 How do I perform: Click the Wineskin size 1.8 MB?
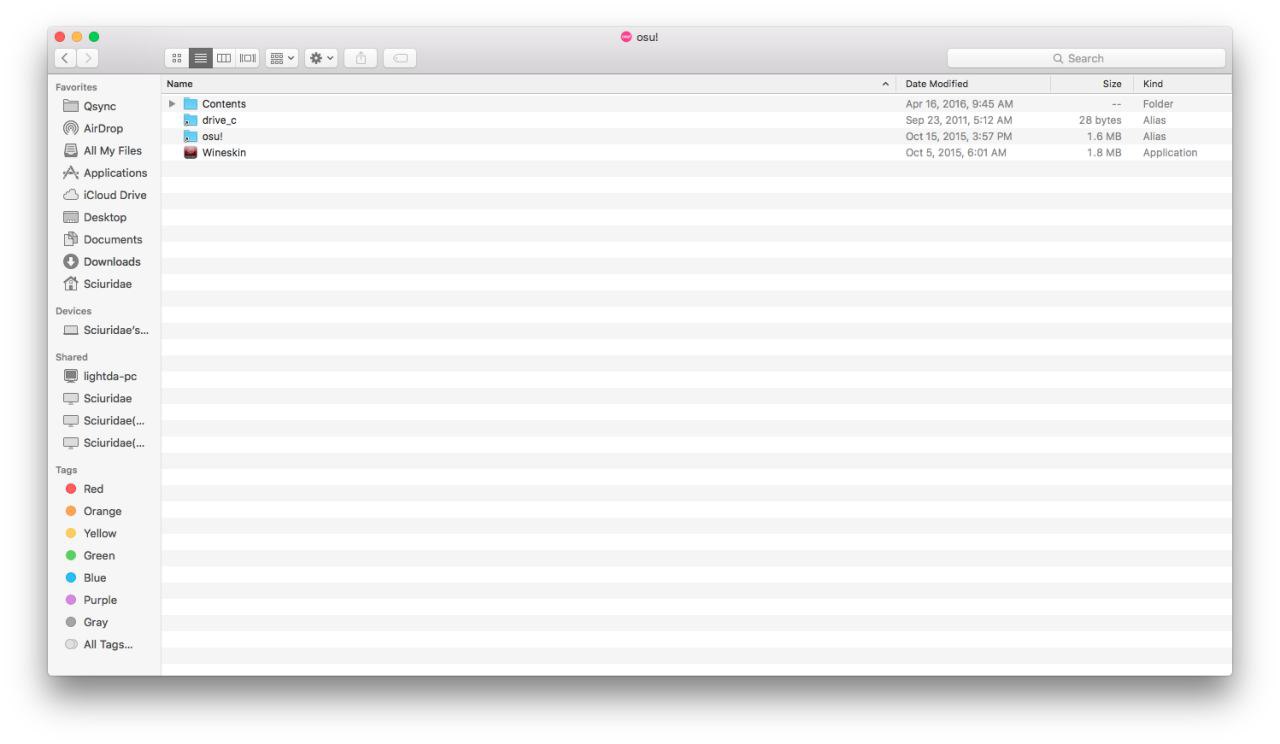(1106, 153)
